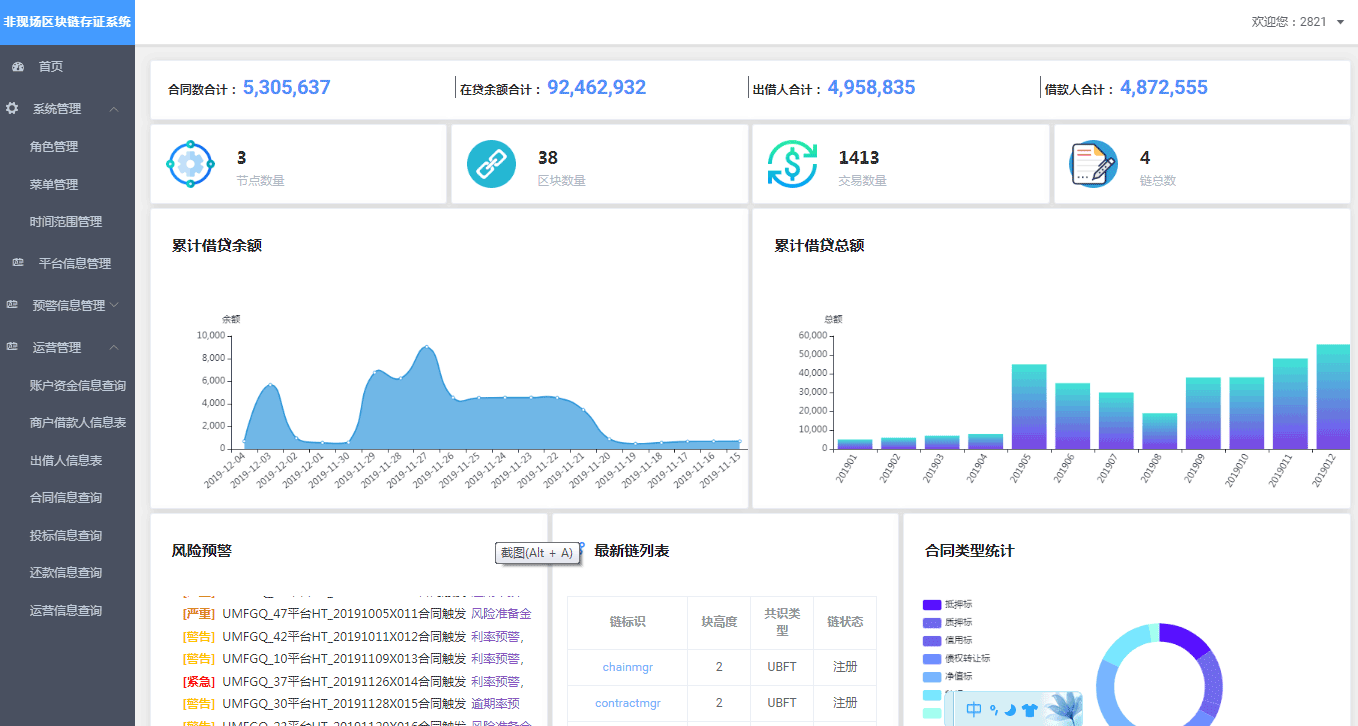Click the 201905 bar in 累计借贷总额 chart
The height and width of the screenshot is (726, 1358).
[1028, 406]
